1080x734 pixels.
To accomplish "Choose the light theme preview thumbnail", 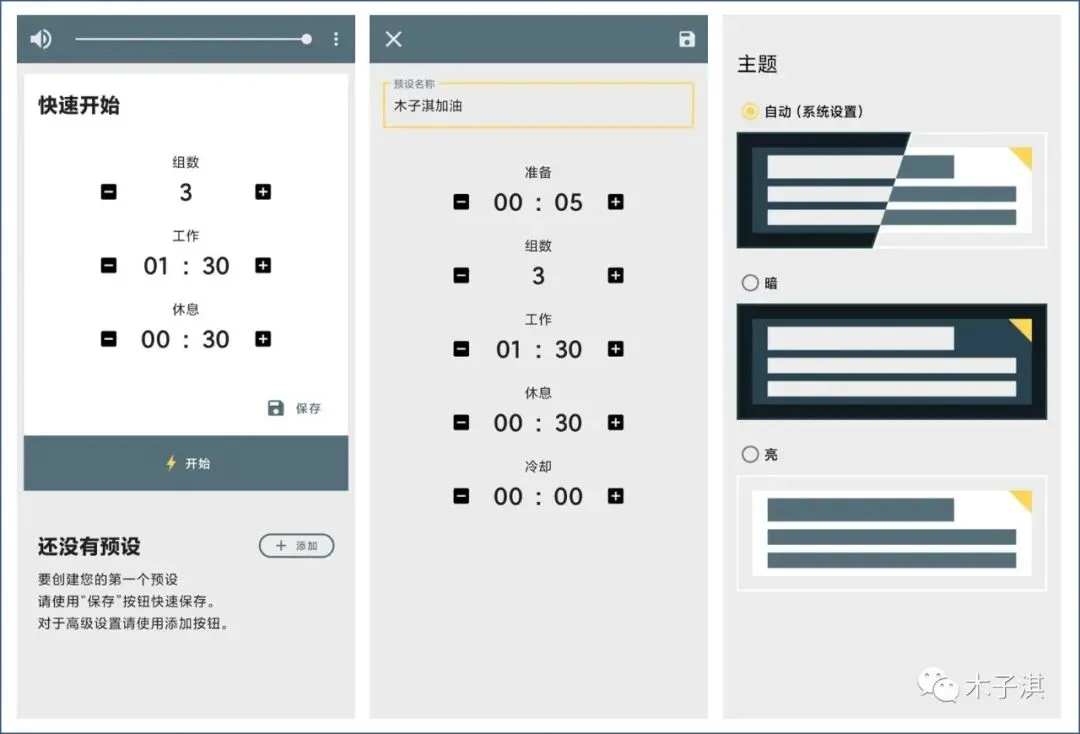I will click(x=892, y=533).
